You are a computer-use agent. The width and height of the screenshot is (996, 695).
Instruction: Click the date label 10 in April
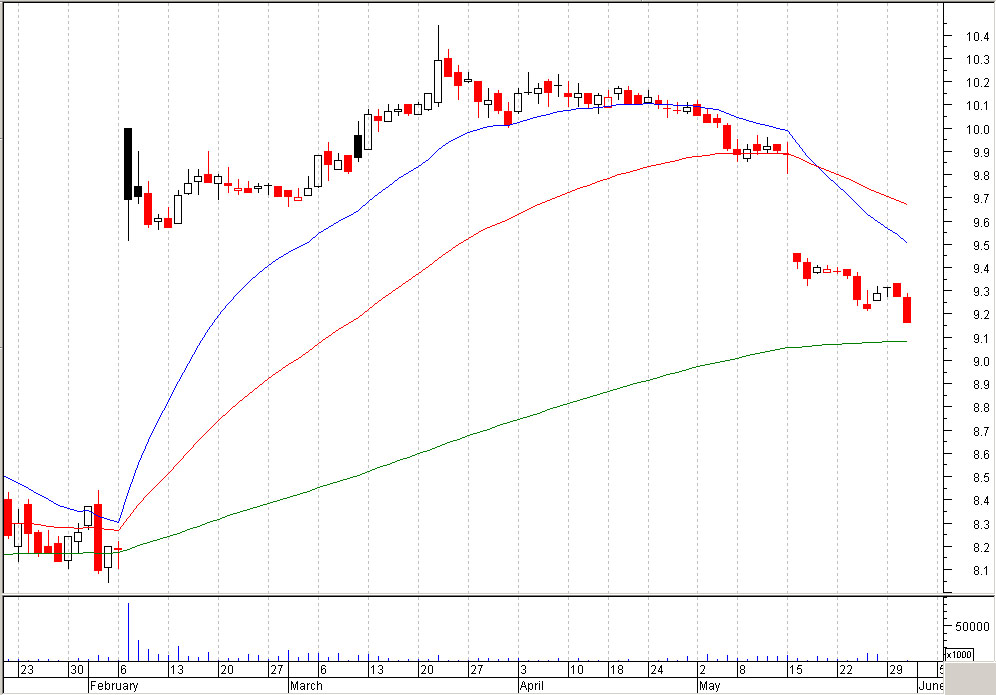coord(576,670)
